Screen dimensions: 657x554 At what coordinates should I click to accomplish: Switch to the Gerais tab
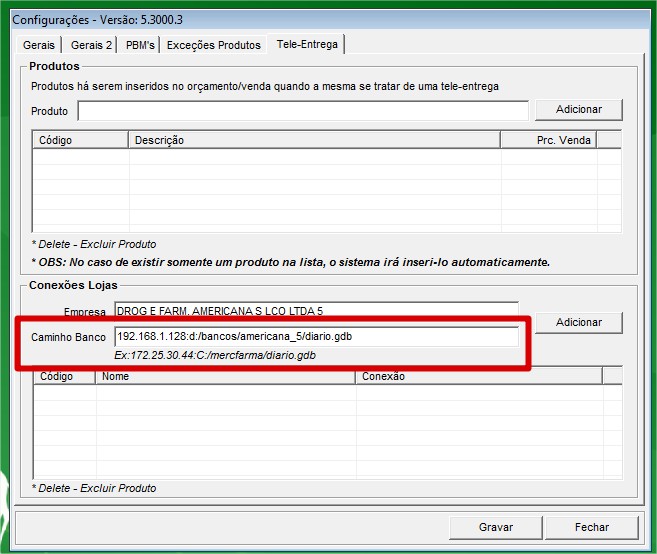[39, 45]
